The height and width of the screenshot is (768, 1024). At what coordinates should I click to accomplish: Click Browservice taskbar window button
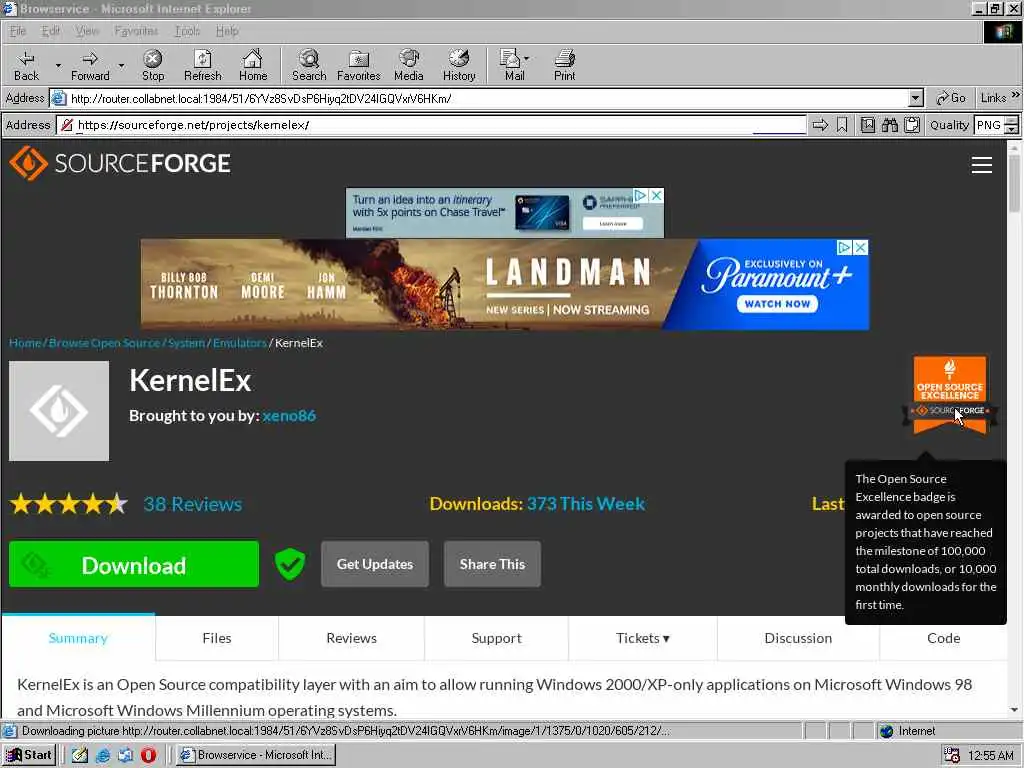[257, 755]
